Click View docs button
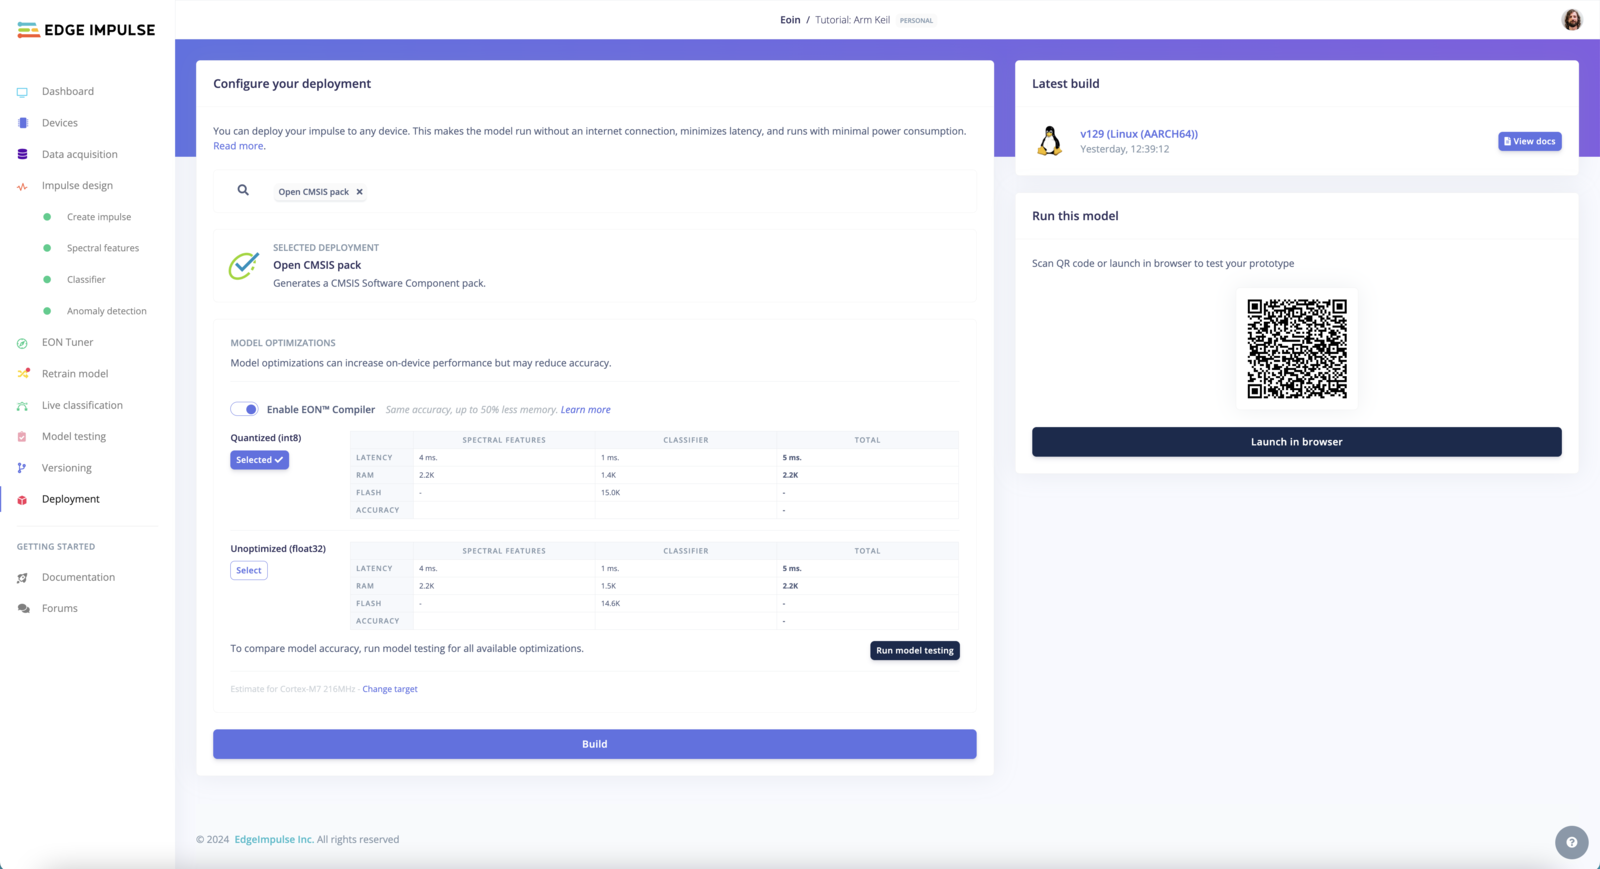Viewport: 1600px width, 869px height. click(1530, 141)
